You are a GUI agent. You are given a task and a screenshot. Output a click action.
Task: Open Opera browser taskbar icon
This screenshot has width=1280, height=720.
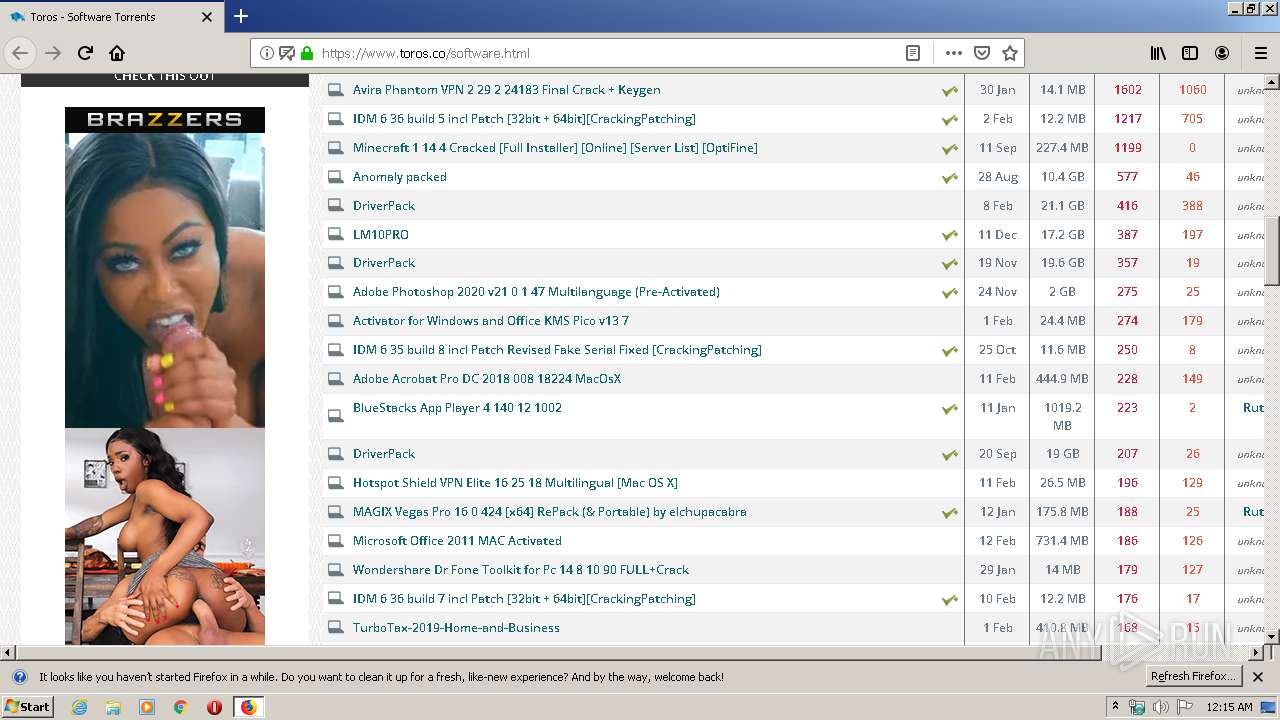pyautogui.click(x=214, y=707)
